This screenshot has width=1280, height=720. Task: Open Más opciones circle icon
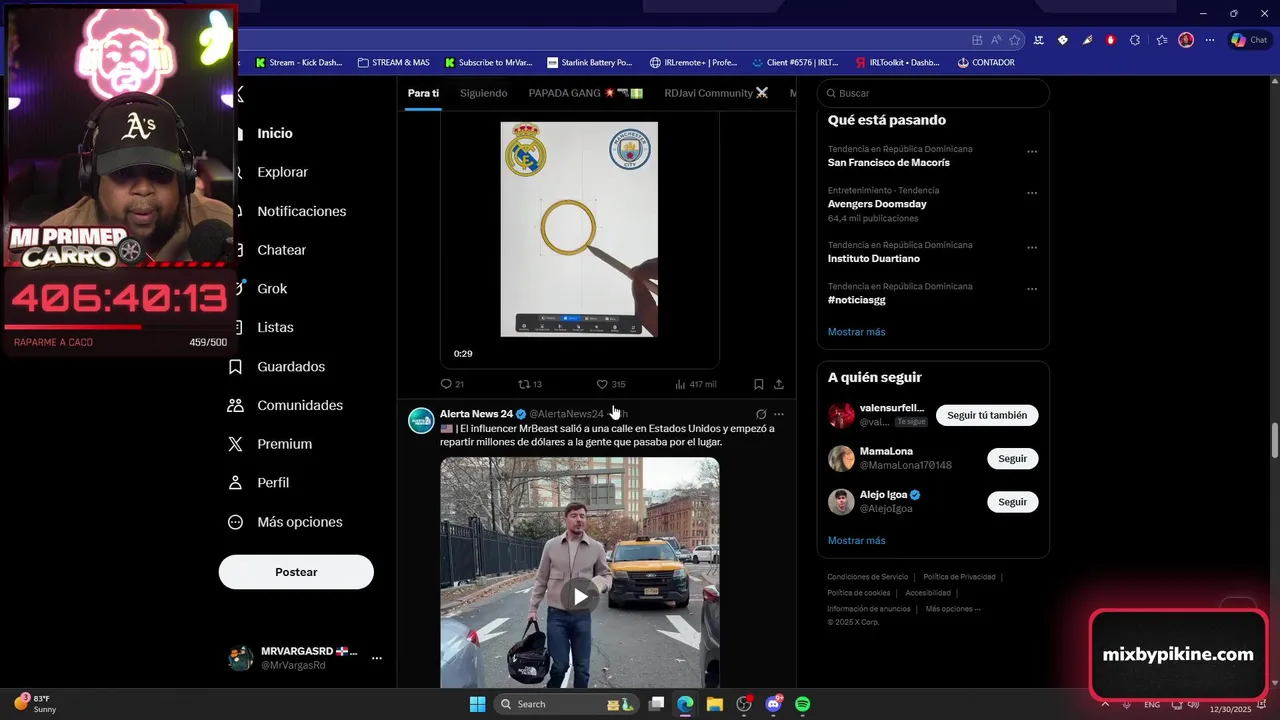(x=236, y=522)
